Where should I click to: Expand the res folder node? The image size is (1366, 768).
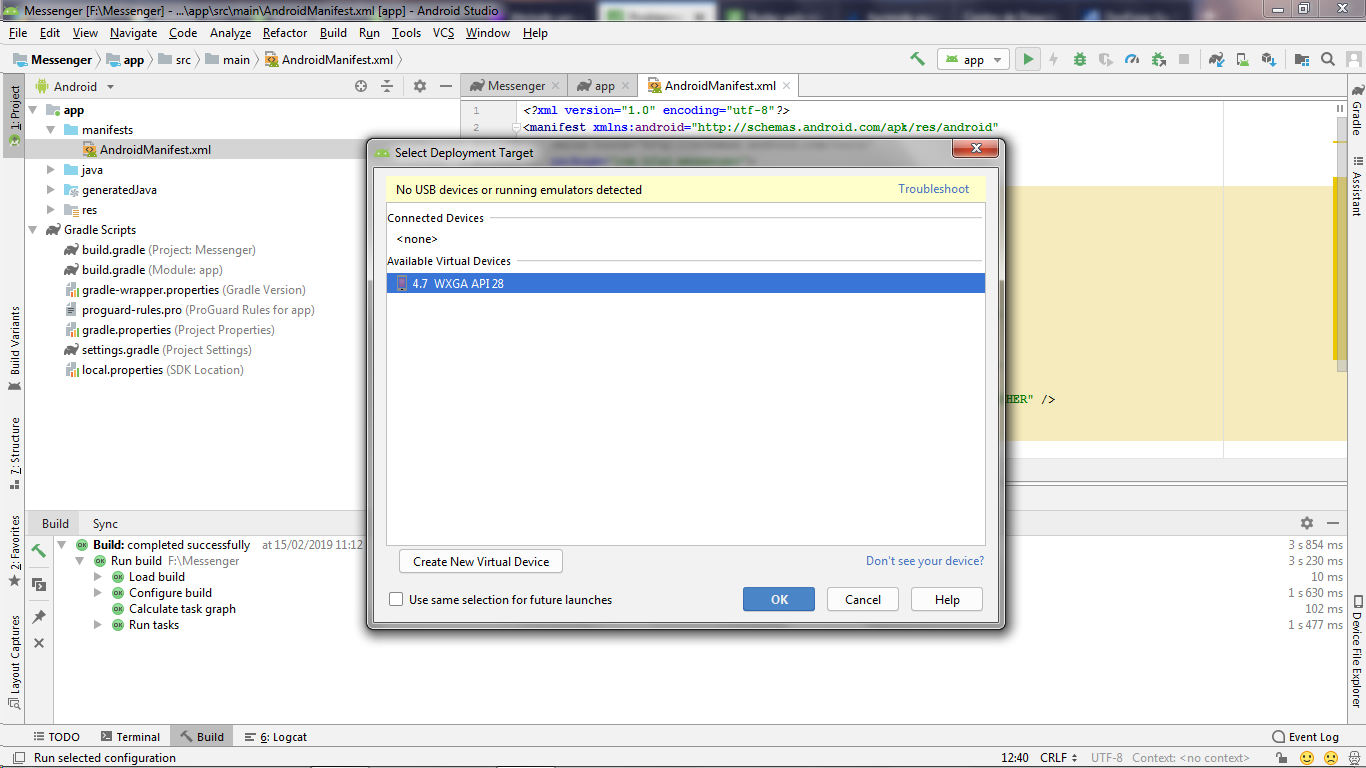51,210
